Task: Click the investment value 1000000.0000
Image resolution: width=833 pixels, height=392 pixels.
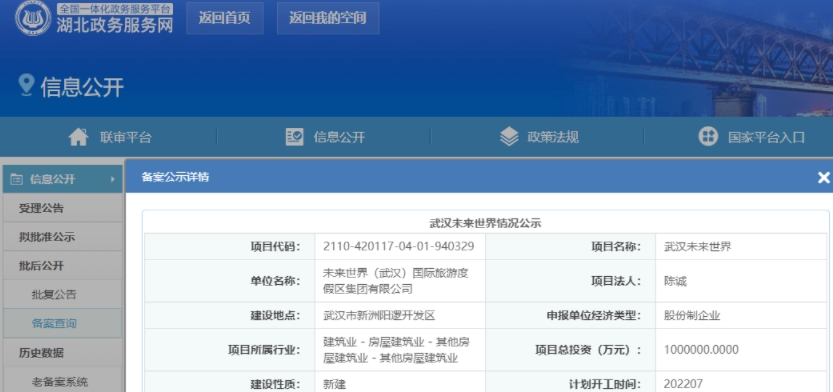Action: tap(701, 350)
